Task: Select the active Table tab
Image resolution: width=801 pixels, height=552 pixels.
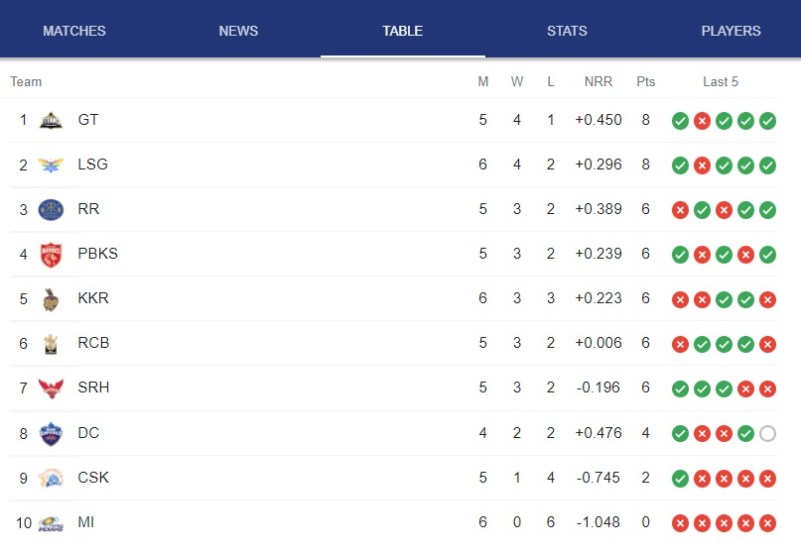Action: pyautogui.click(x=402, y=31)
